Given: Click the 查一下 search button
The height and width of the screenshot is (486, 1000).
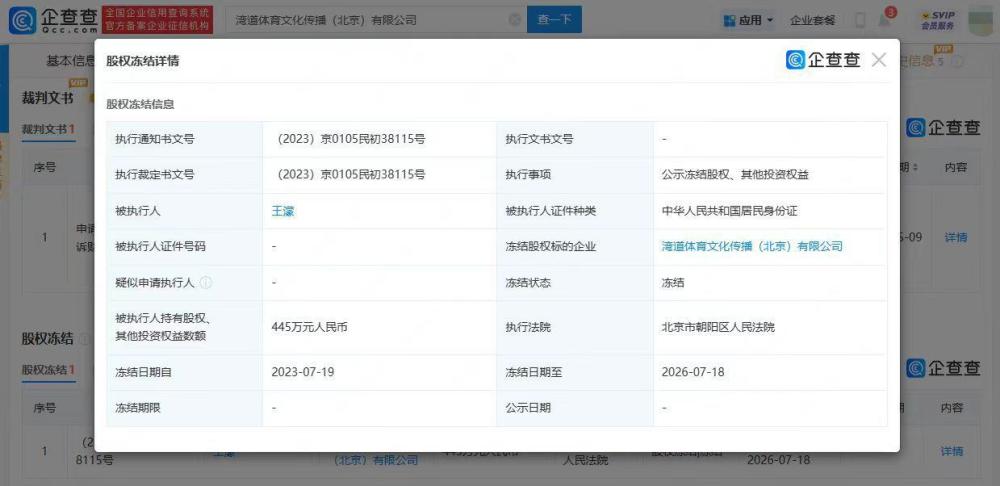Looking at the screenshot, I should [x=554, y=20].
